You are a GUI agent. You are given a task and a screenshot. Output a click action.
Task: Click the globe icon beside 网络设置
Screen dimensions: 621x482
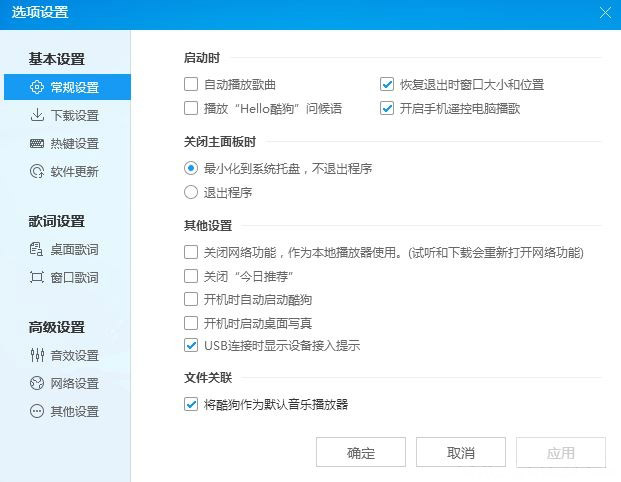pyautogui.click(x=37, y=383)
